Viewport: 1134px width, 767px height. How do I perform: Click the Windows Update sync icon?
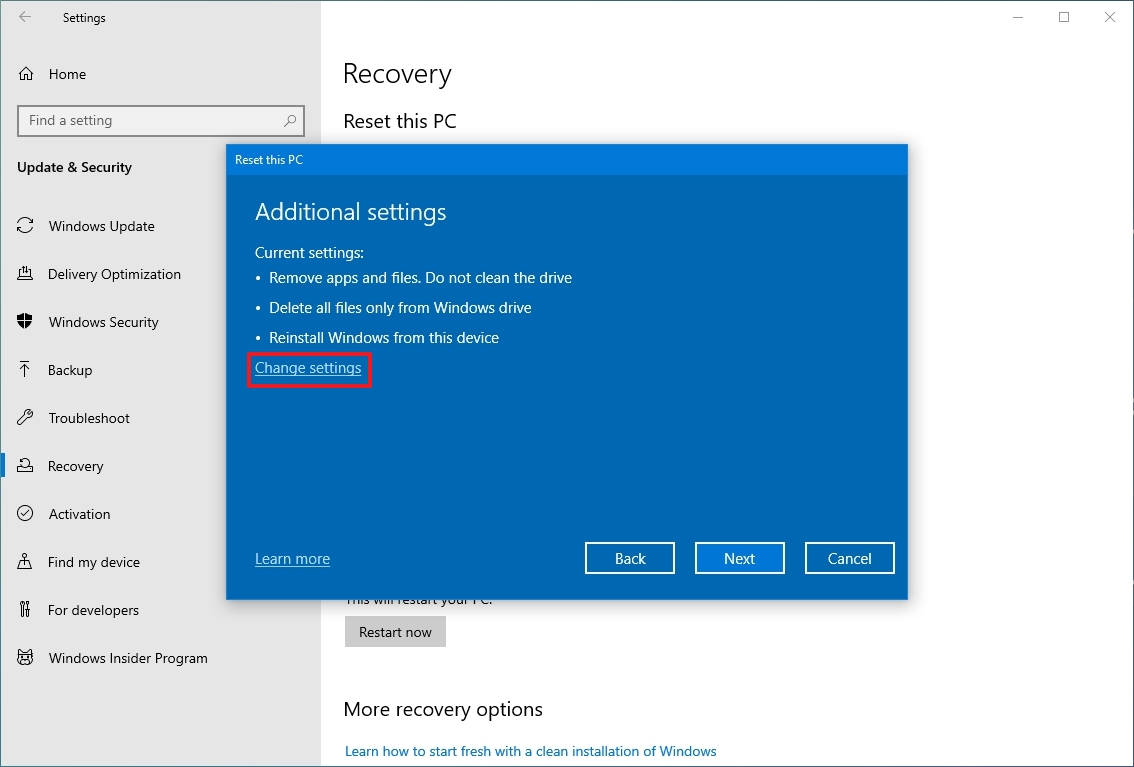tap(25, 226)
